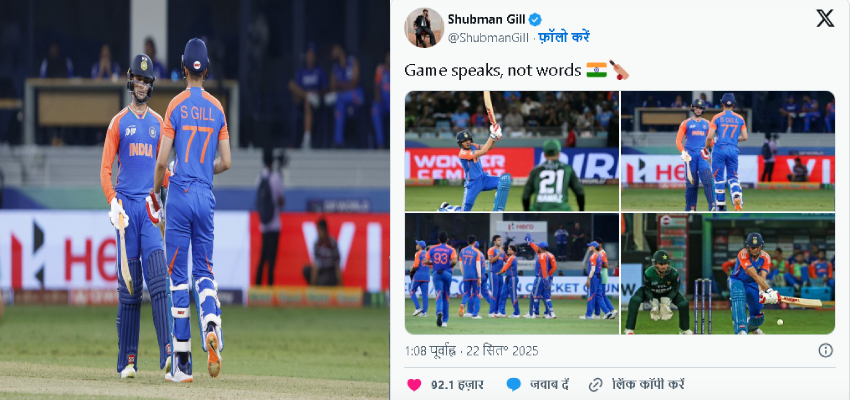Screen dimensions: 850x400
Task: Open the tweet info circle icon
Action: (825, 351)
